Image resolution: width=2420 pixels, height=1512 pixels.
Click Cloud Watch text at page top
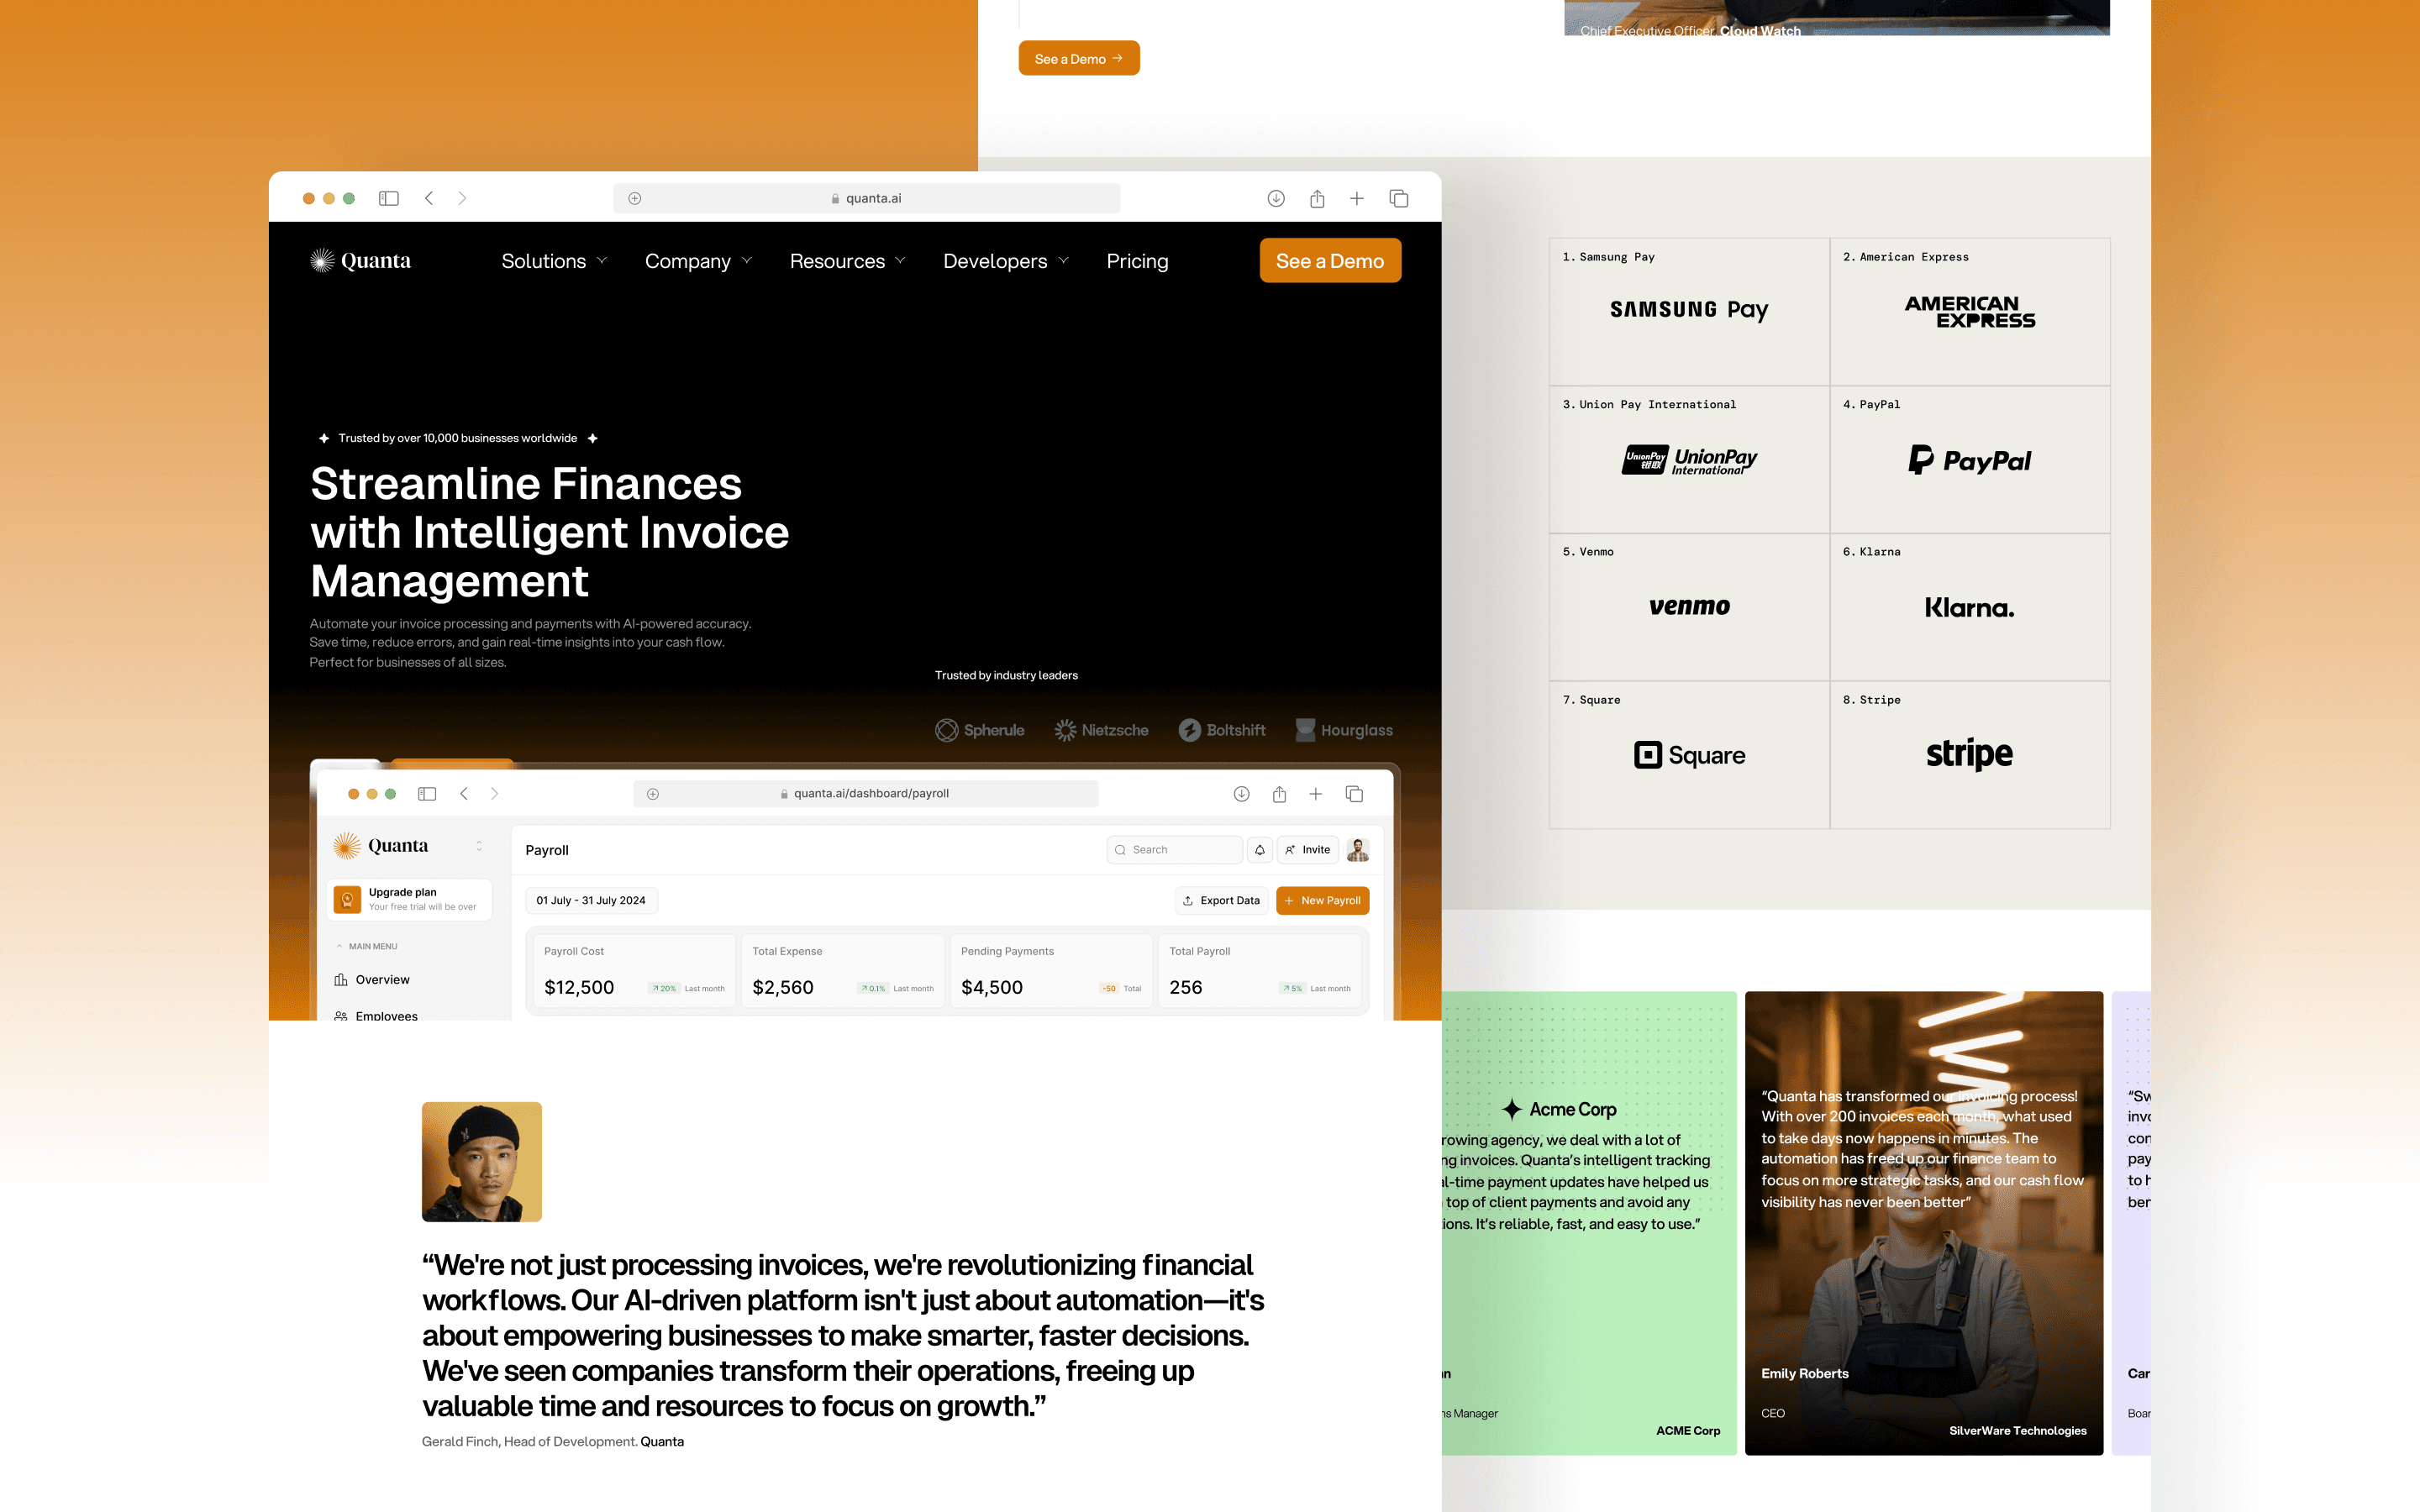pos(1760,30)
